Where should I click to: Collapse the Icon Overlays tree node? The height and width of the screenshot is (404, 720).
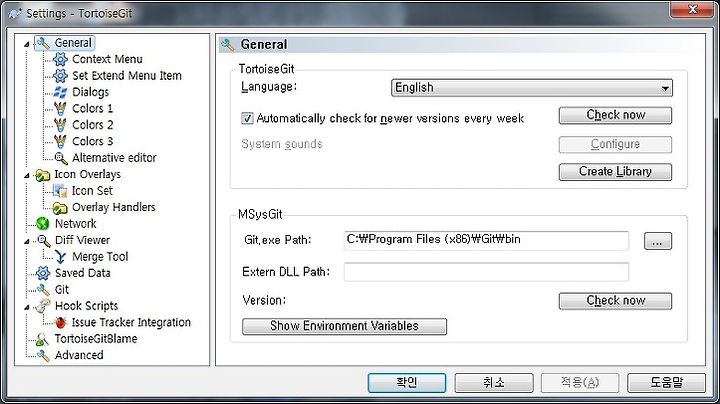coord(27,175)
